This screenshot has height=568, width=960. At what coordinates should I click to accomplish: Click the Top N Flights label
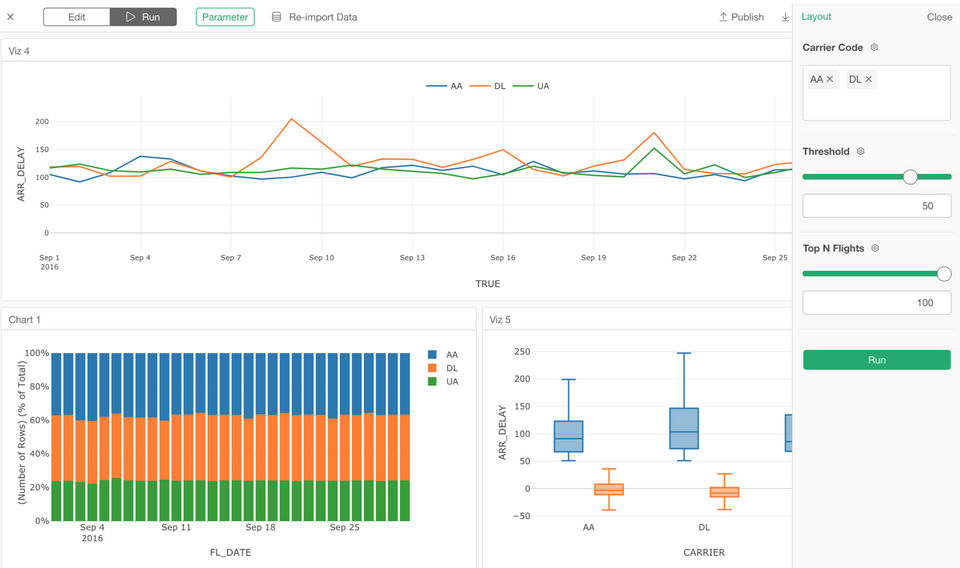[x=833, y=248]
